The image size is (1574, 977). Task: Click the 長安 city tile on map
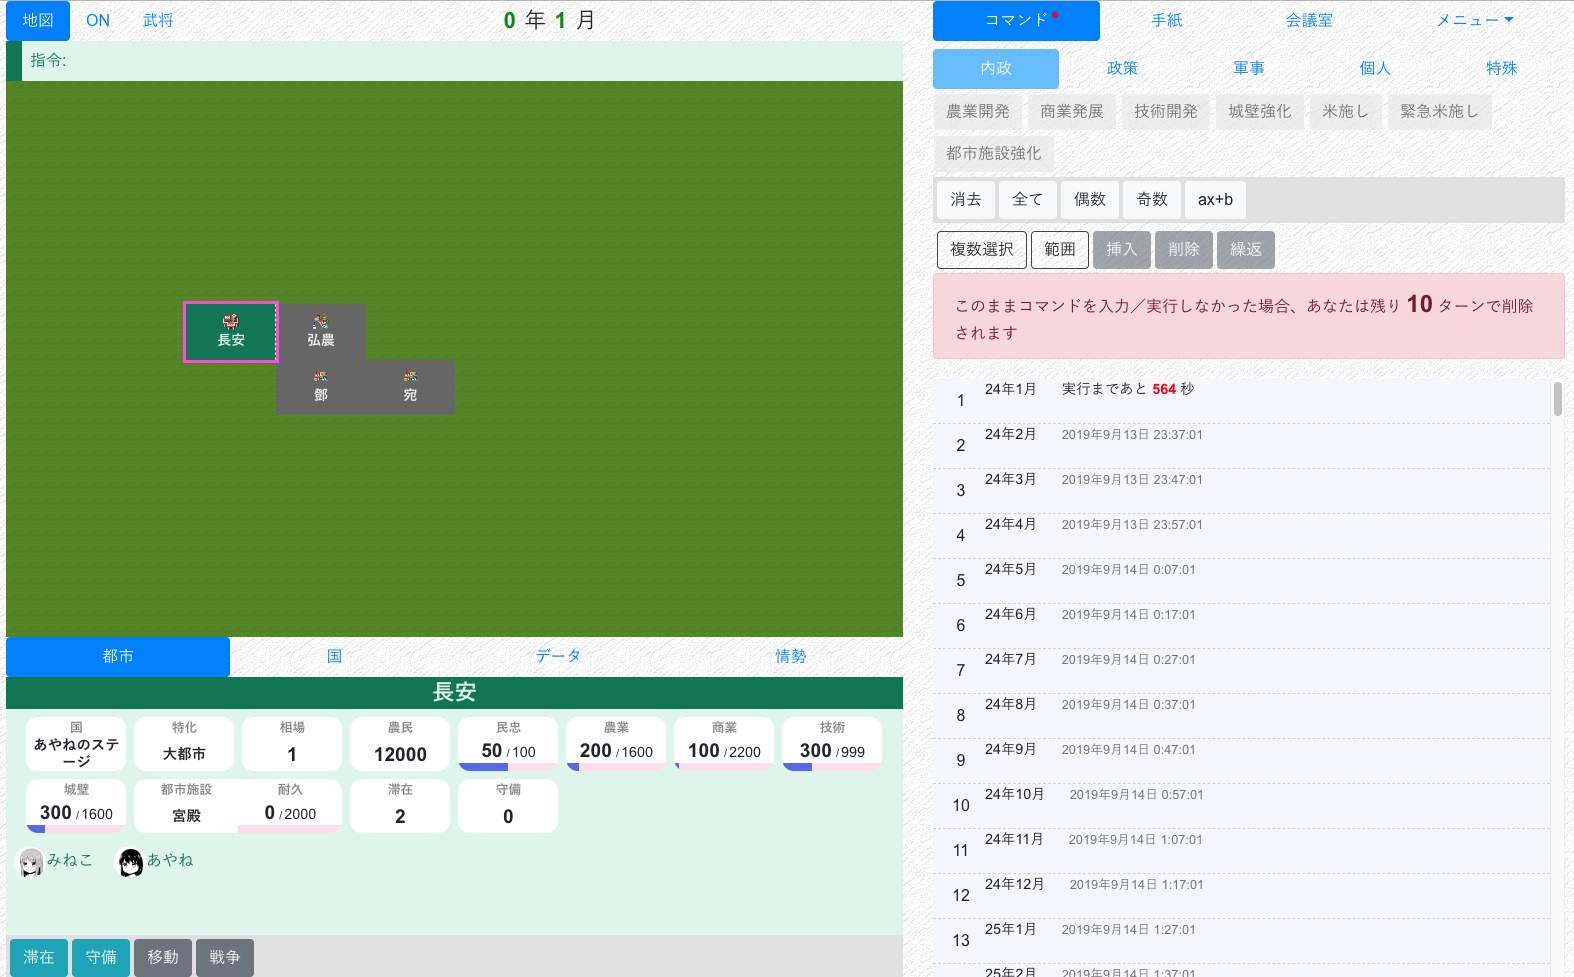tap(231, 332)
